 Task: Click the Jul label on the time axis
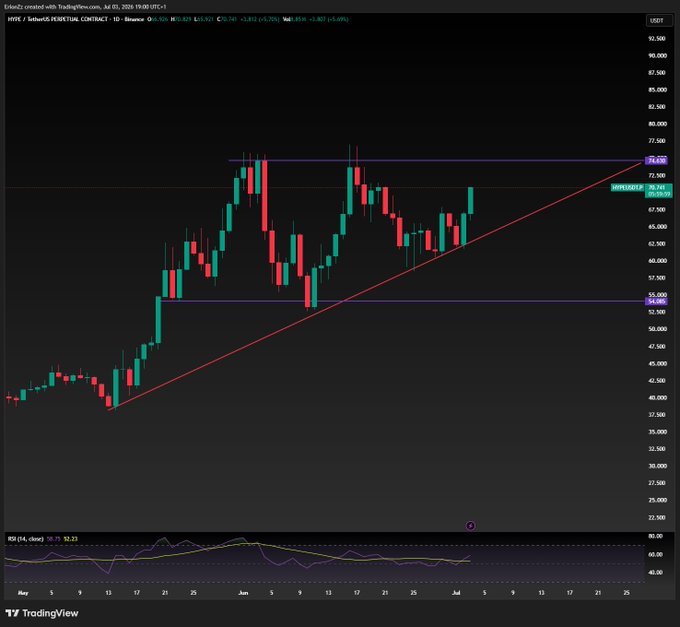tap(456, 593)
